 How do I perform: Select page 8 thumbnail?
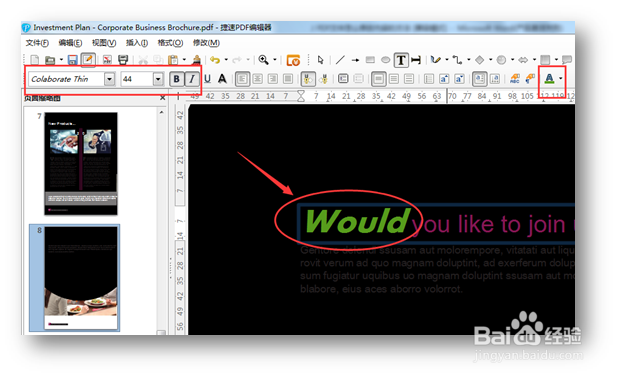pyautogui.click(x=81, y=278)
